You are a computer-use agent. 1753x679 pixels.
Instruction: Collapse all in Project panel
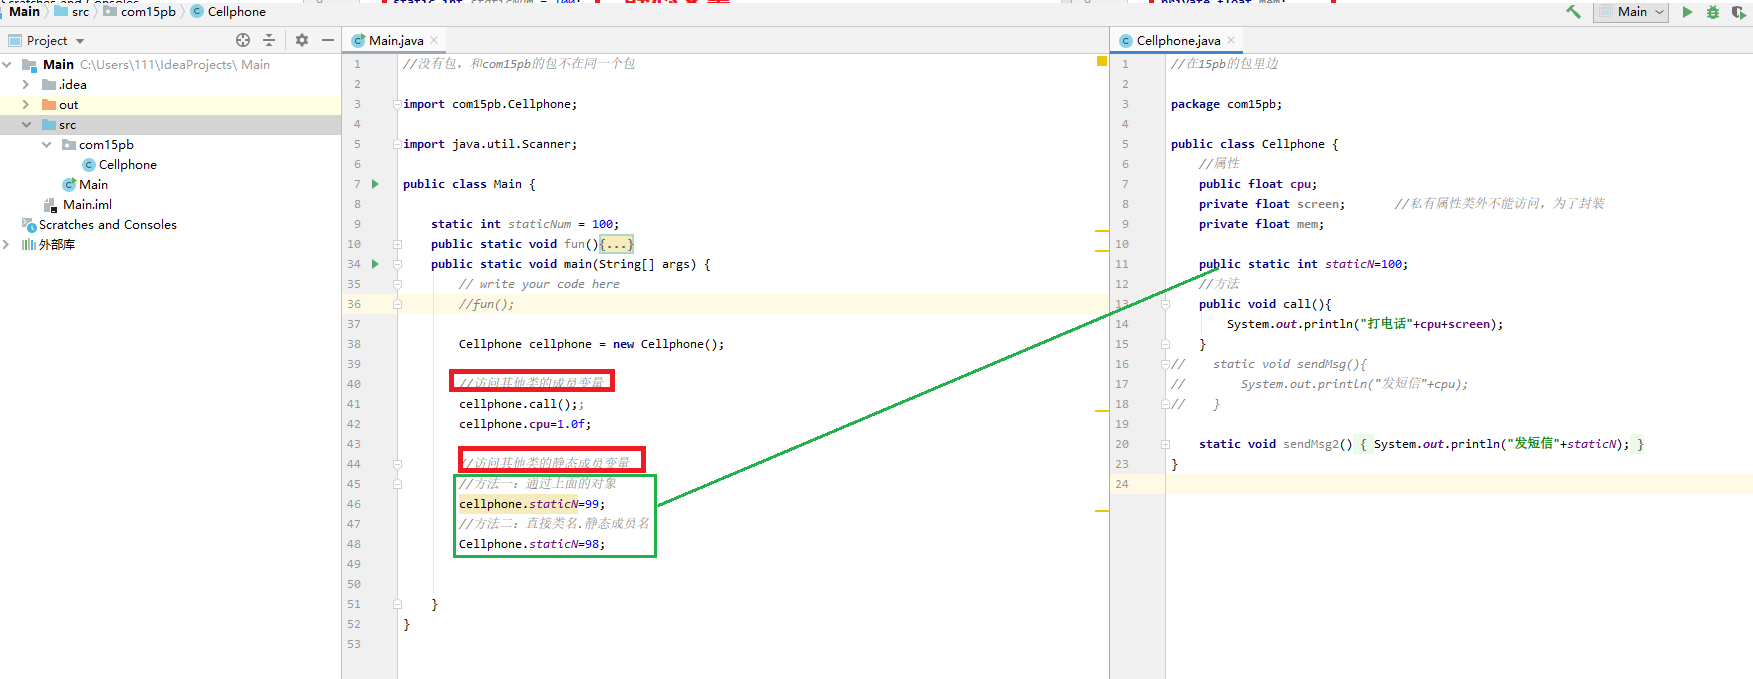269,40
